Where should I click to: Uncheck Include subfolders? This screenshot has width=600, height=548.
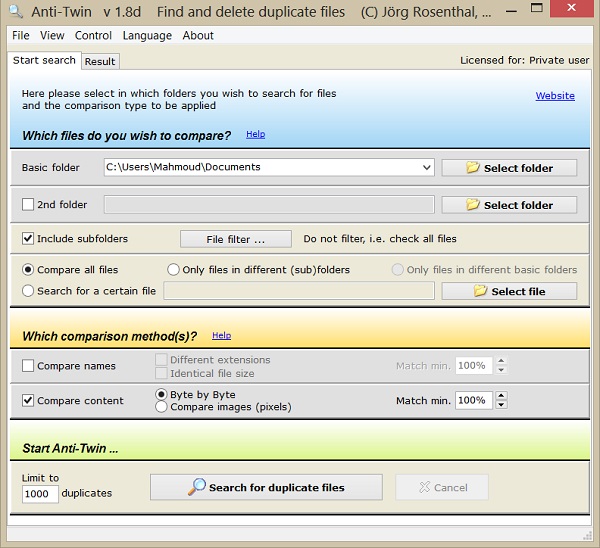coord(28,238)
